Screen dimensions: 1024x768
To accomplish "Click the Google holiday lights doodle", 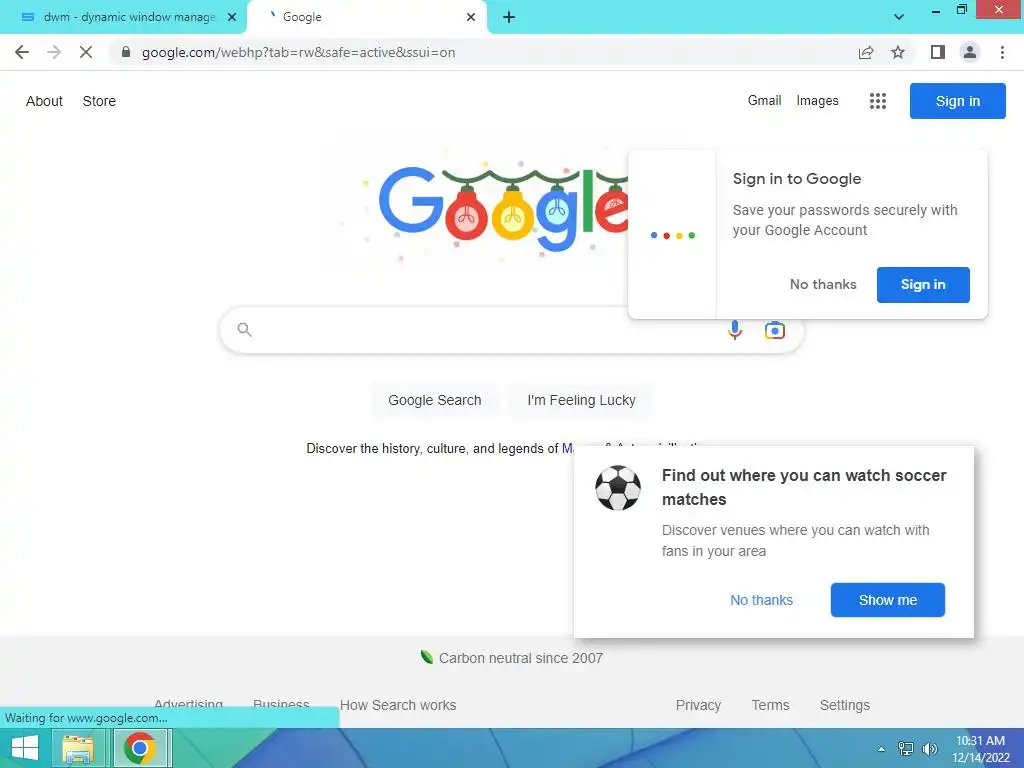I will [503, 208].
